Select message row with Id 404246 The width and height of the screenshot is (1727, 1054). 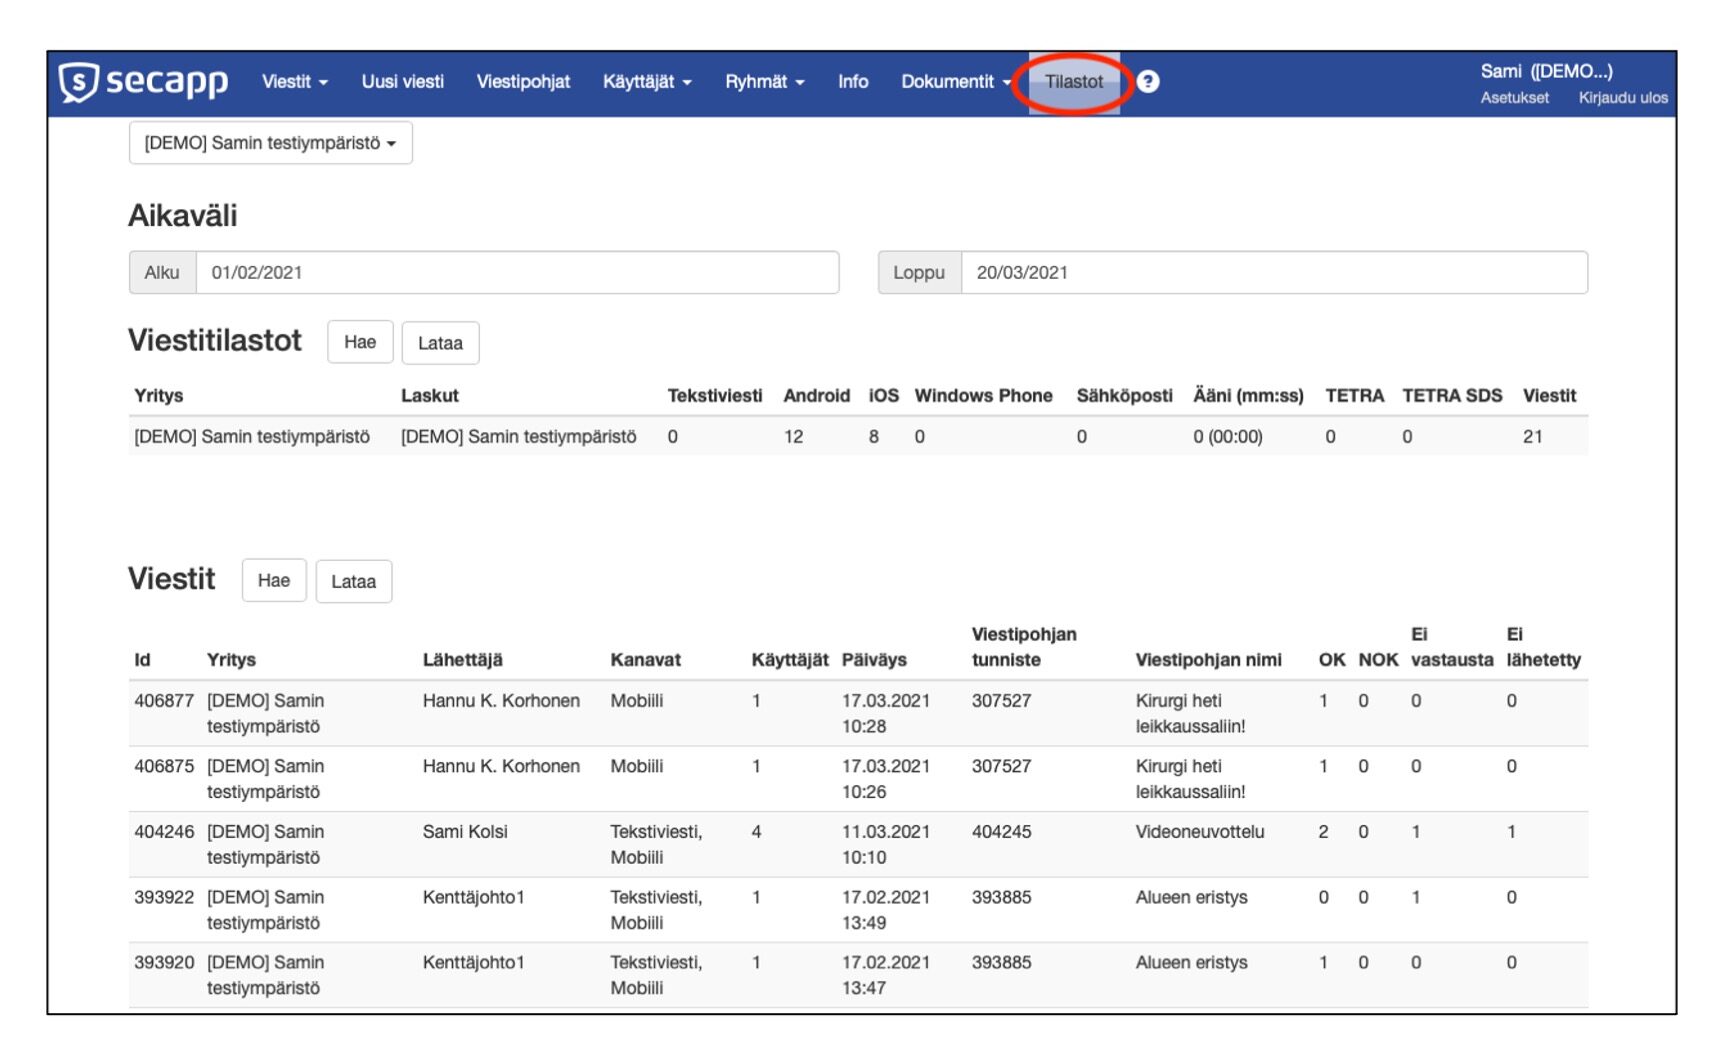point(164,832)
